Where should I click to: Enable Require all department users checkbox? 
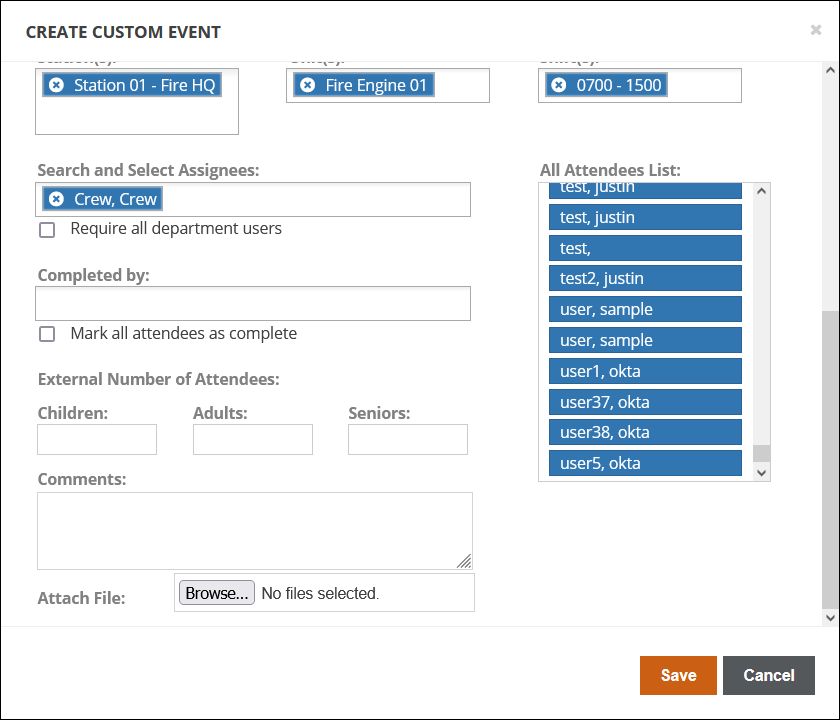pos(47,230)
